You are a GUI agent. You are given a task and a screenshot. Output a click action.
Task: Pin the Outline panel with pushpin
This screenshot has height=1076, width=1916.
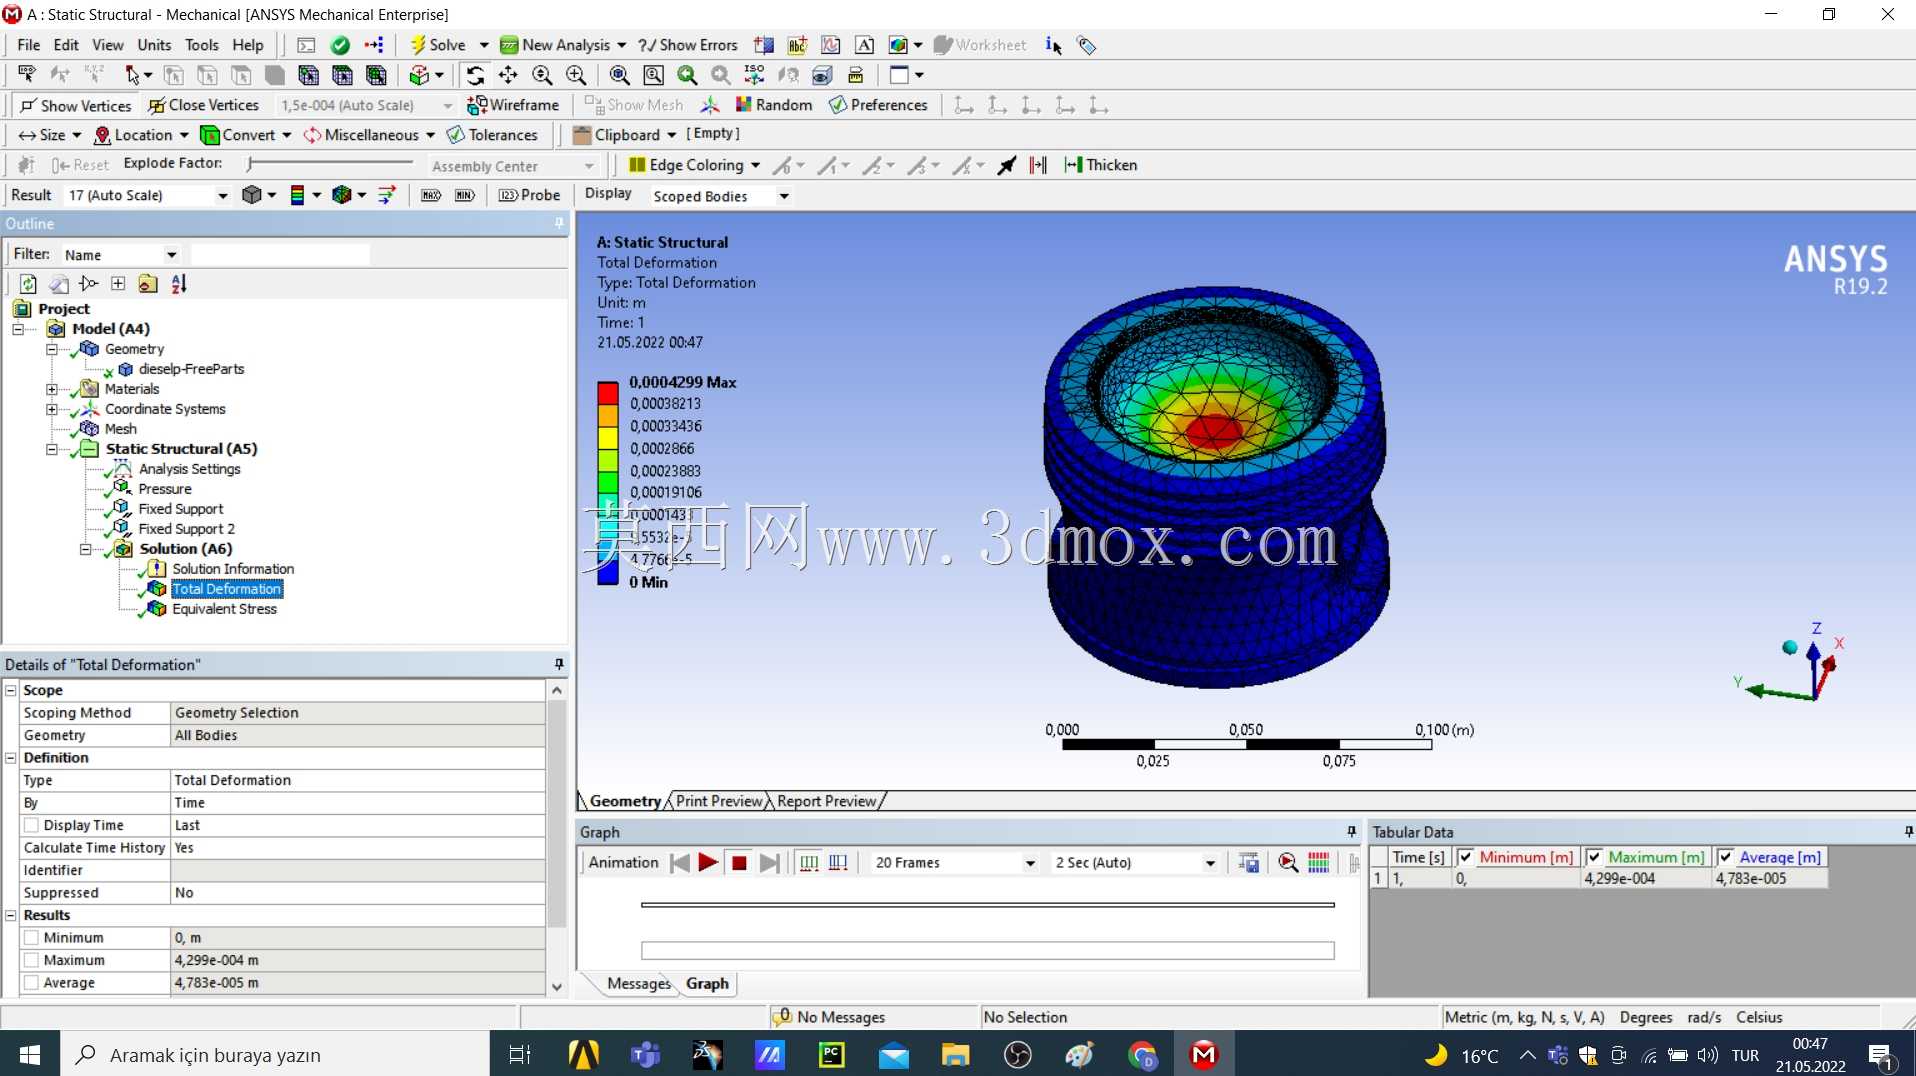[559, 224]
